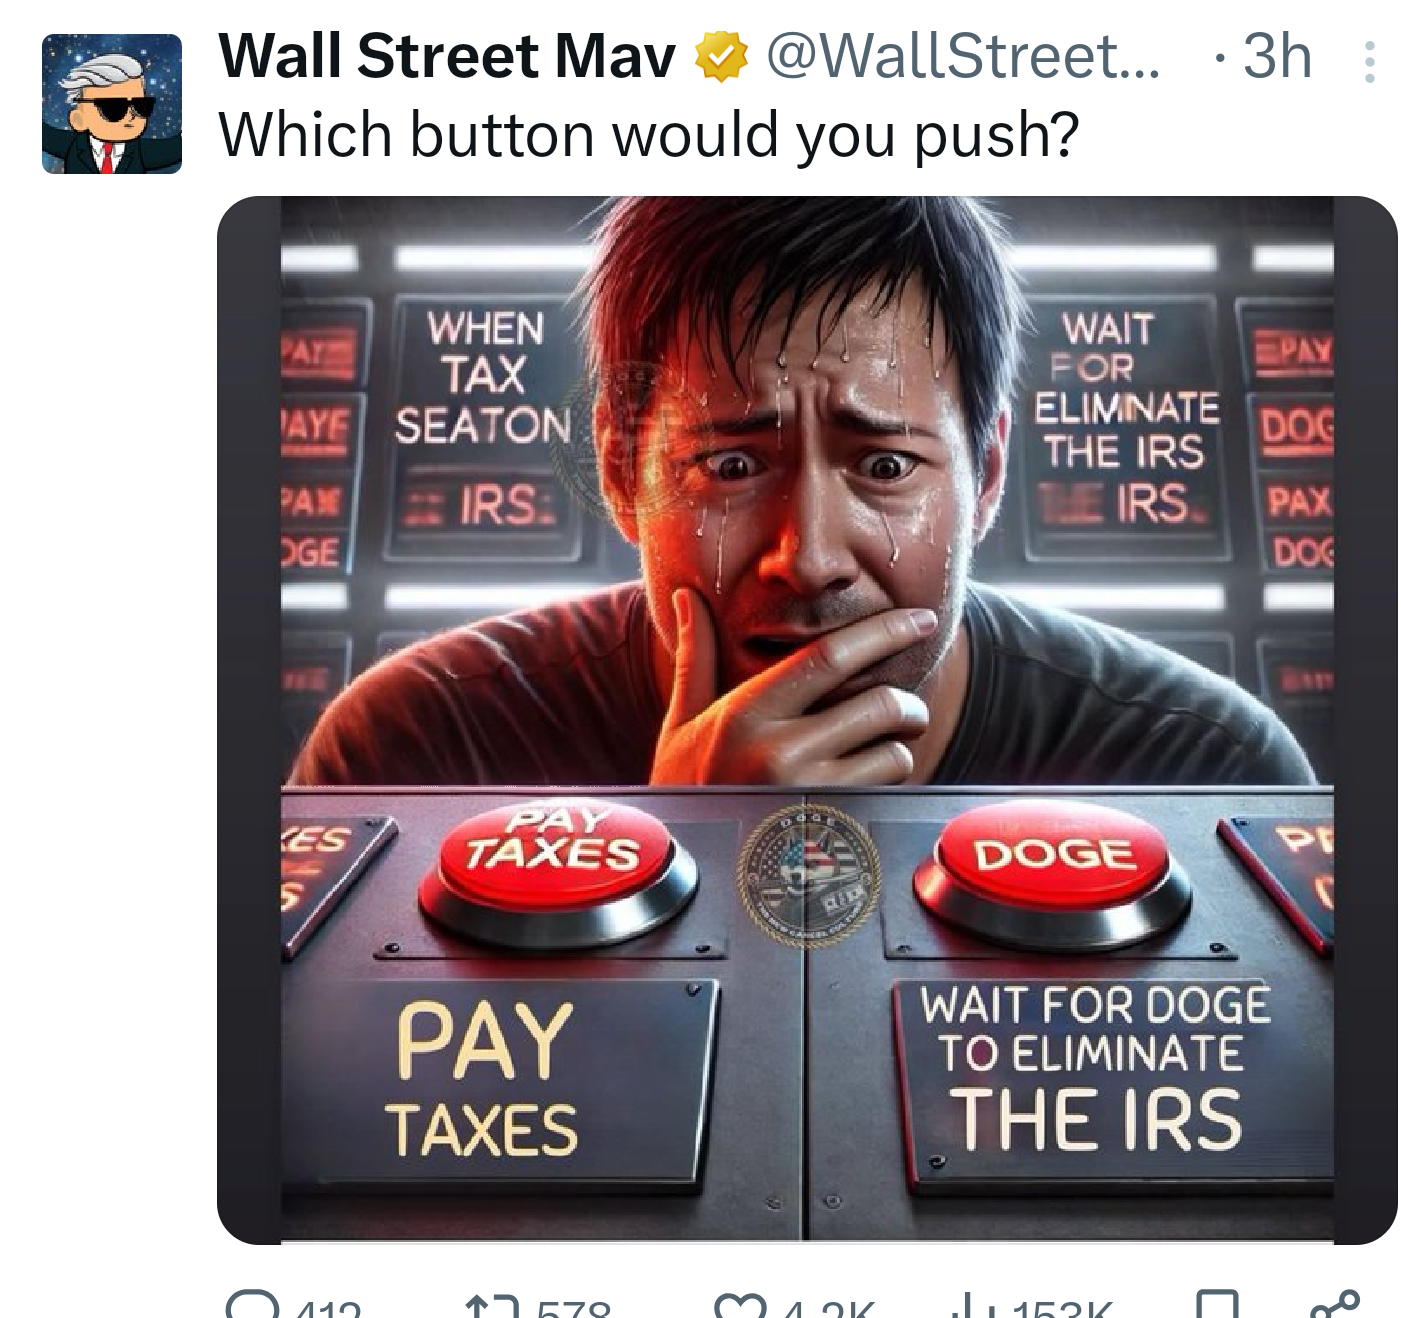Viewport: 1401px width, 1318px height.
Task: Click the Wall Street Mav display name
Action: point(447,56)
